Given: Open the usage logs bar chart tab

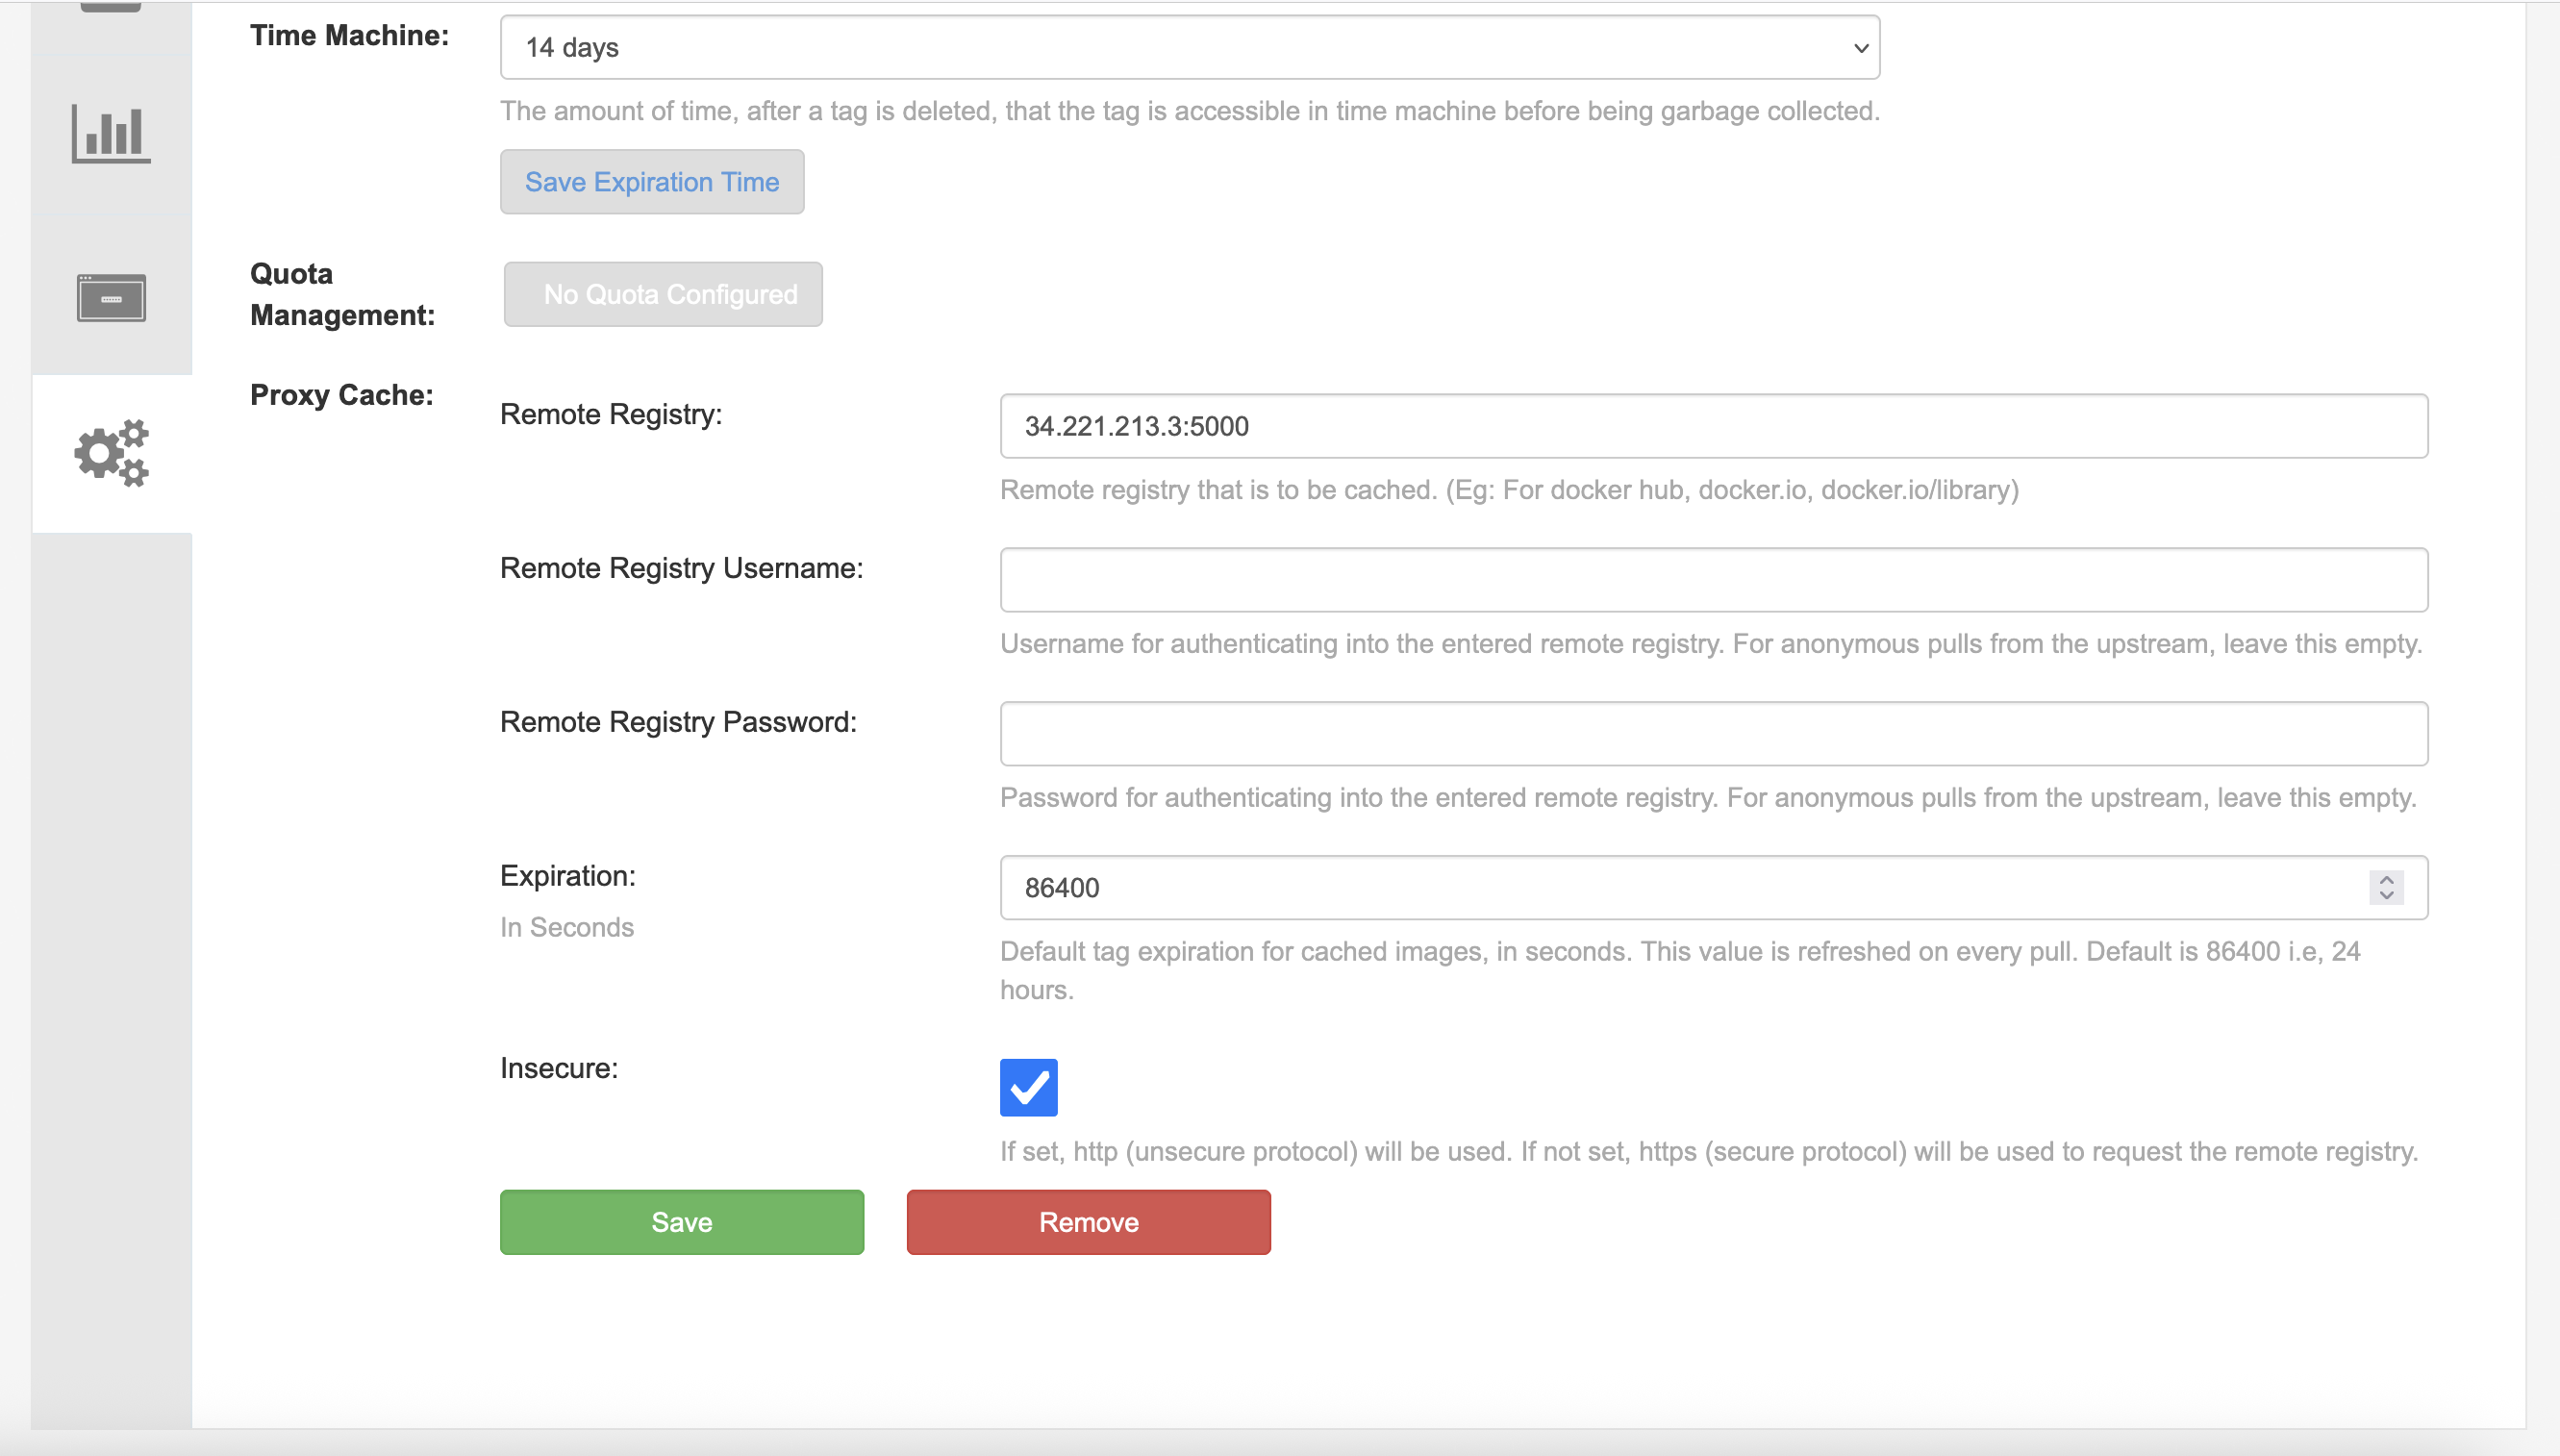Looking at the screenshot, I should pyautogui.click(x=111, y=134).
